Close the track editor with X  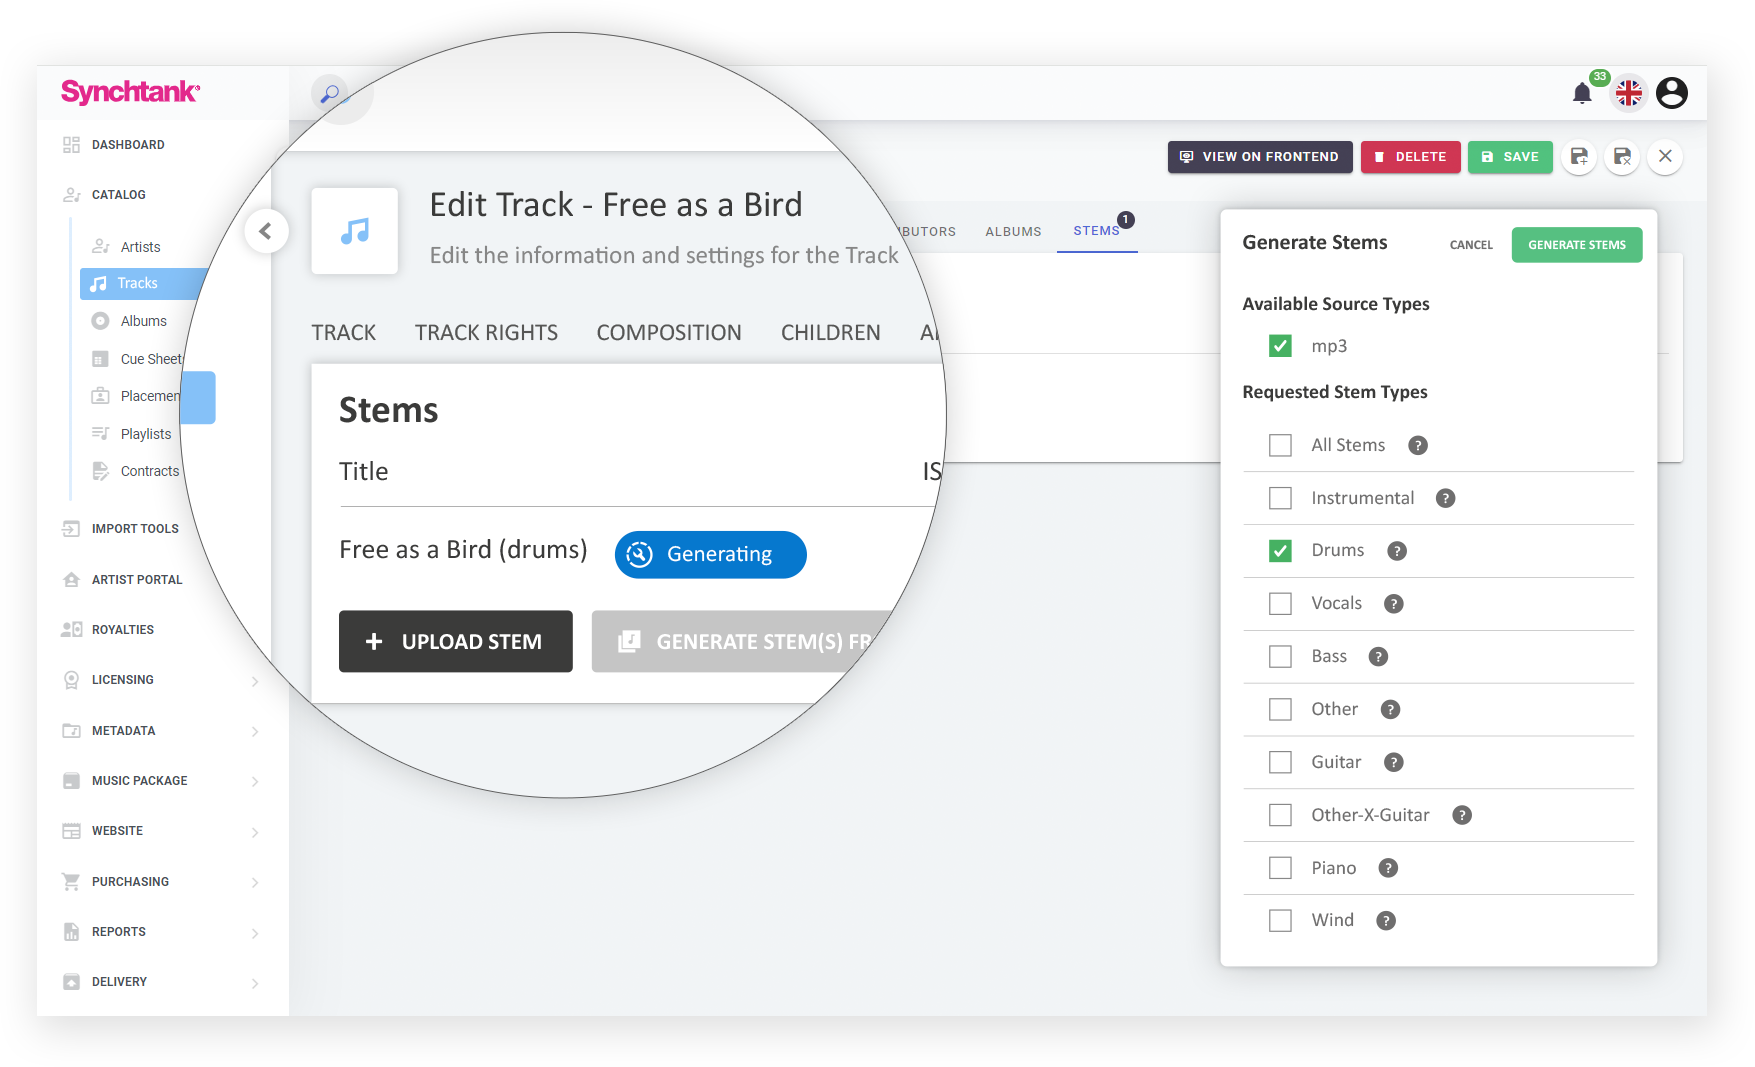pyautogui.click(x=1665, y=157)
